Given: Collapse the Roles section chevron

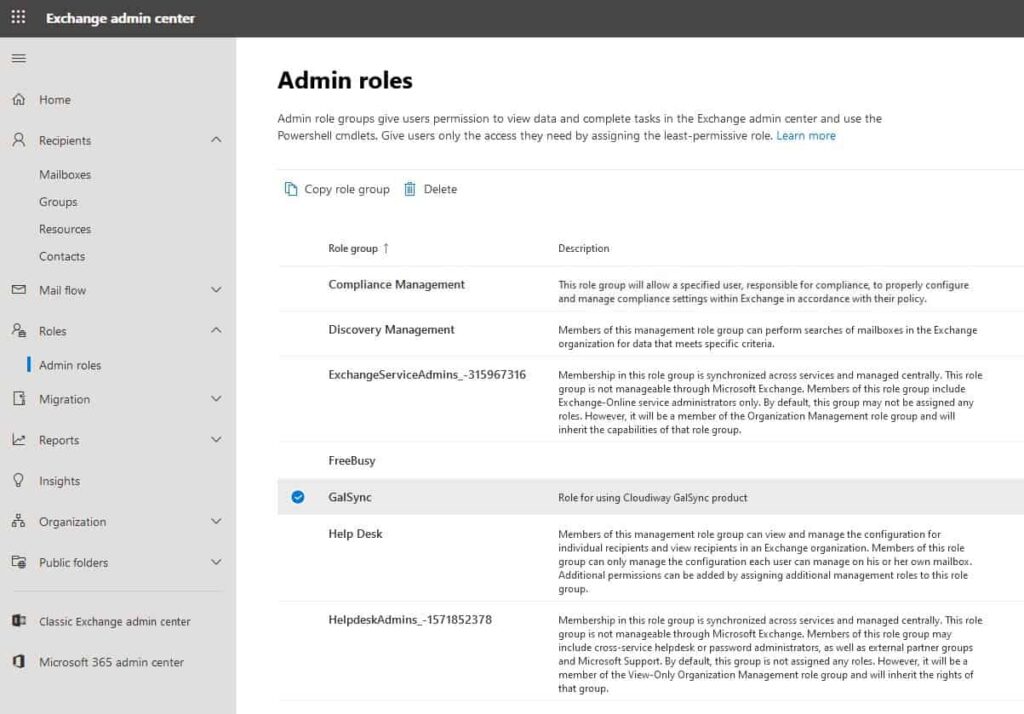Looking at the screenshot, I should pyautogui.click(x=216, y=331).
